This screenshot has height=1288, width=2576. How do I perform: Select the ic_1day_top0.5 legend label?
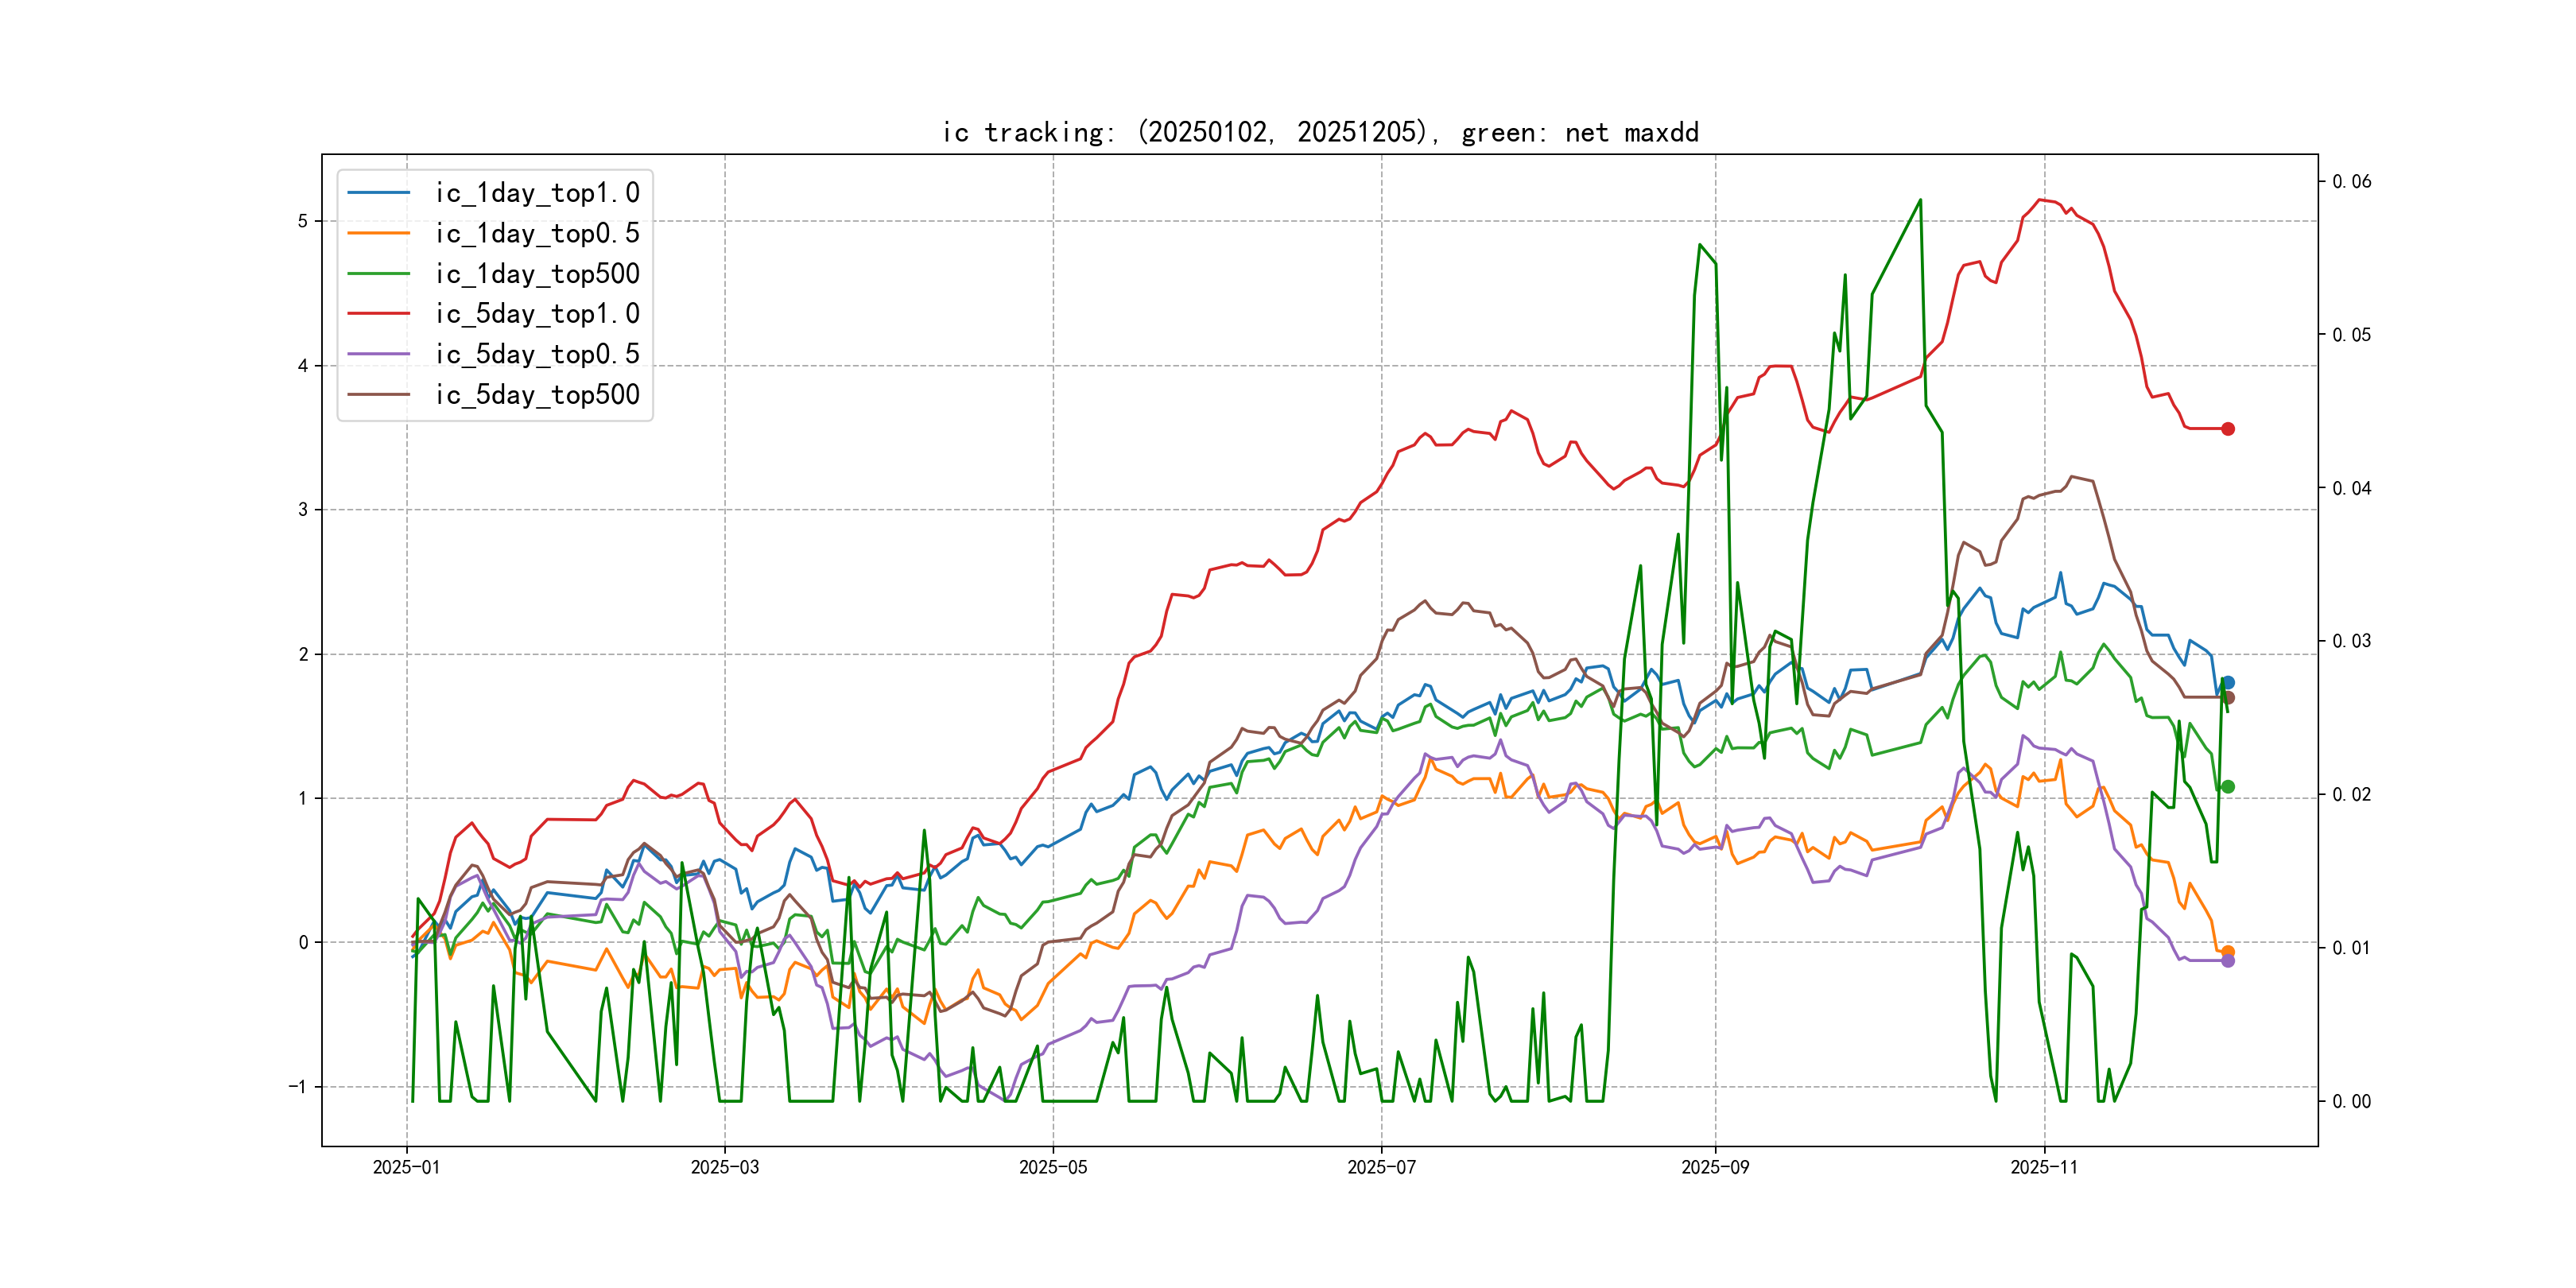pyautogui.click(x=537, y=233)
